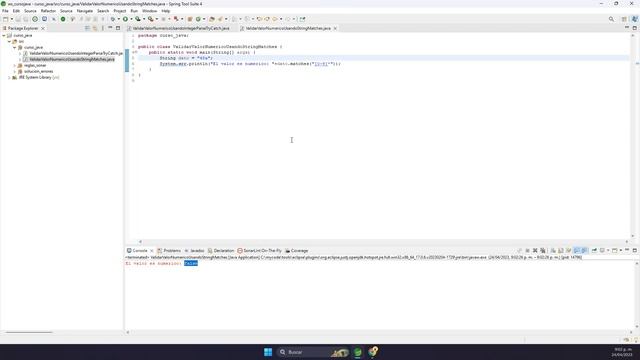Switch to the Declaration tab
The width and height of the screenshot is (640, 360).
point(221,251)
